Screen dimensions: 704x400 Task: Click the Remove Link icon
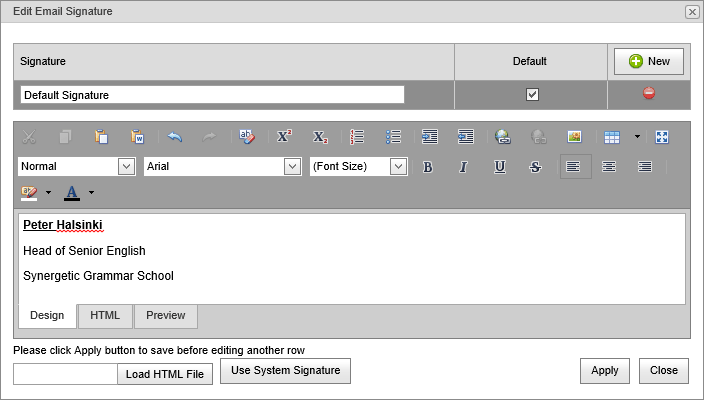[539, 136]
